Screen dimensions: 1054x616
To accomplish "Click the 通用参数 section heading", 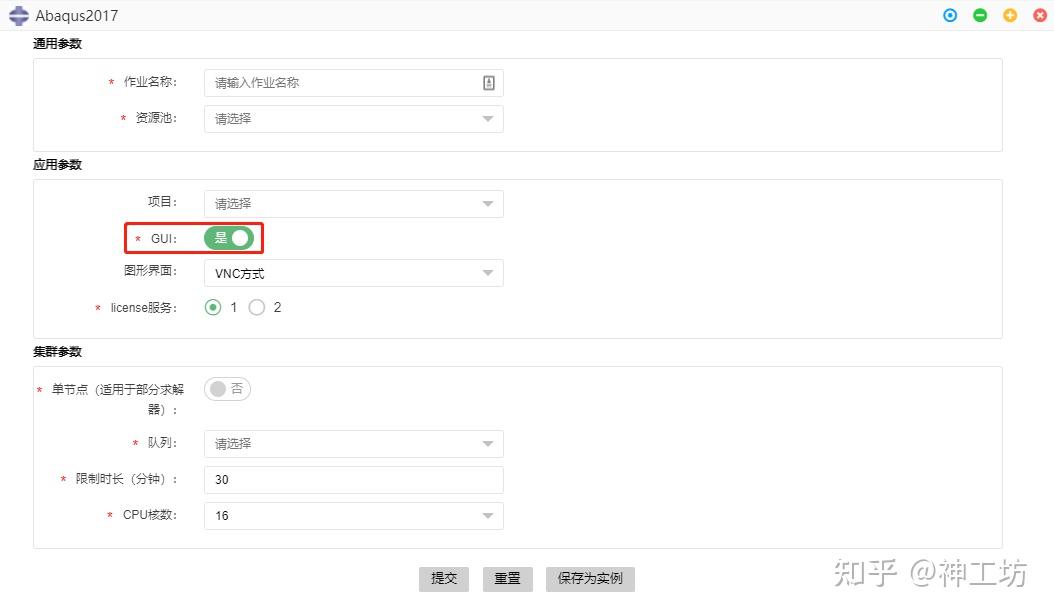I will [x=58, y=44].
